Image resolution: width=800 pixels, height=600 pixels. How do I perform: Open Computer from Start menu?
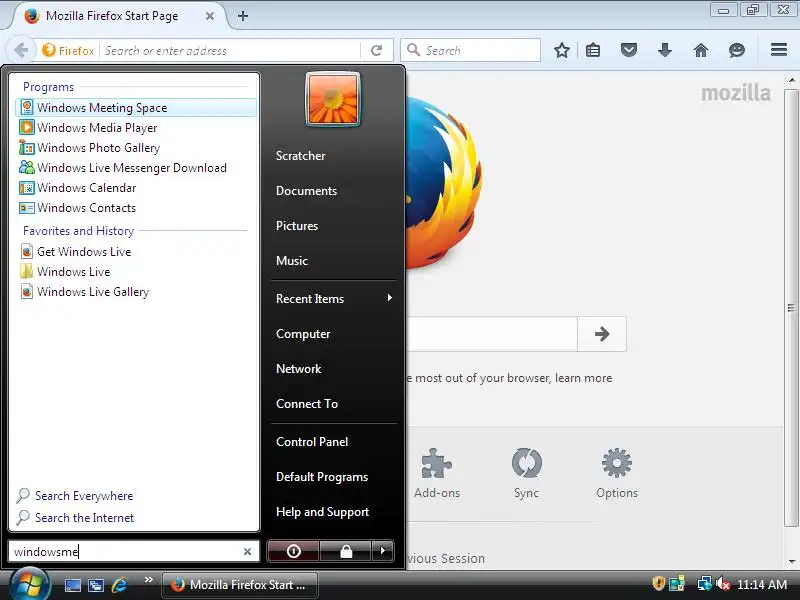click(x=303, y=334)
